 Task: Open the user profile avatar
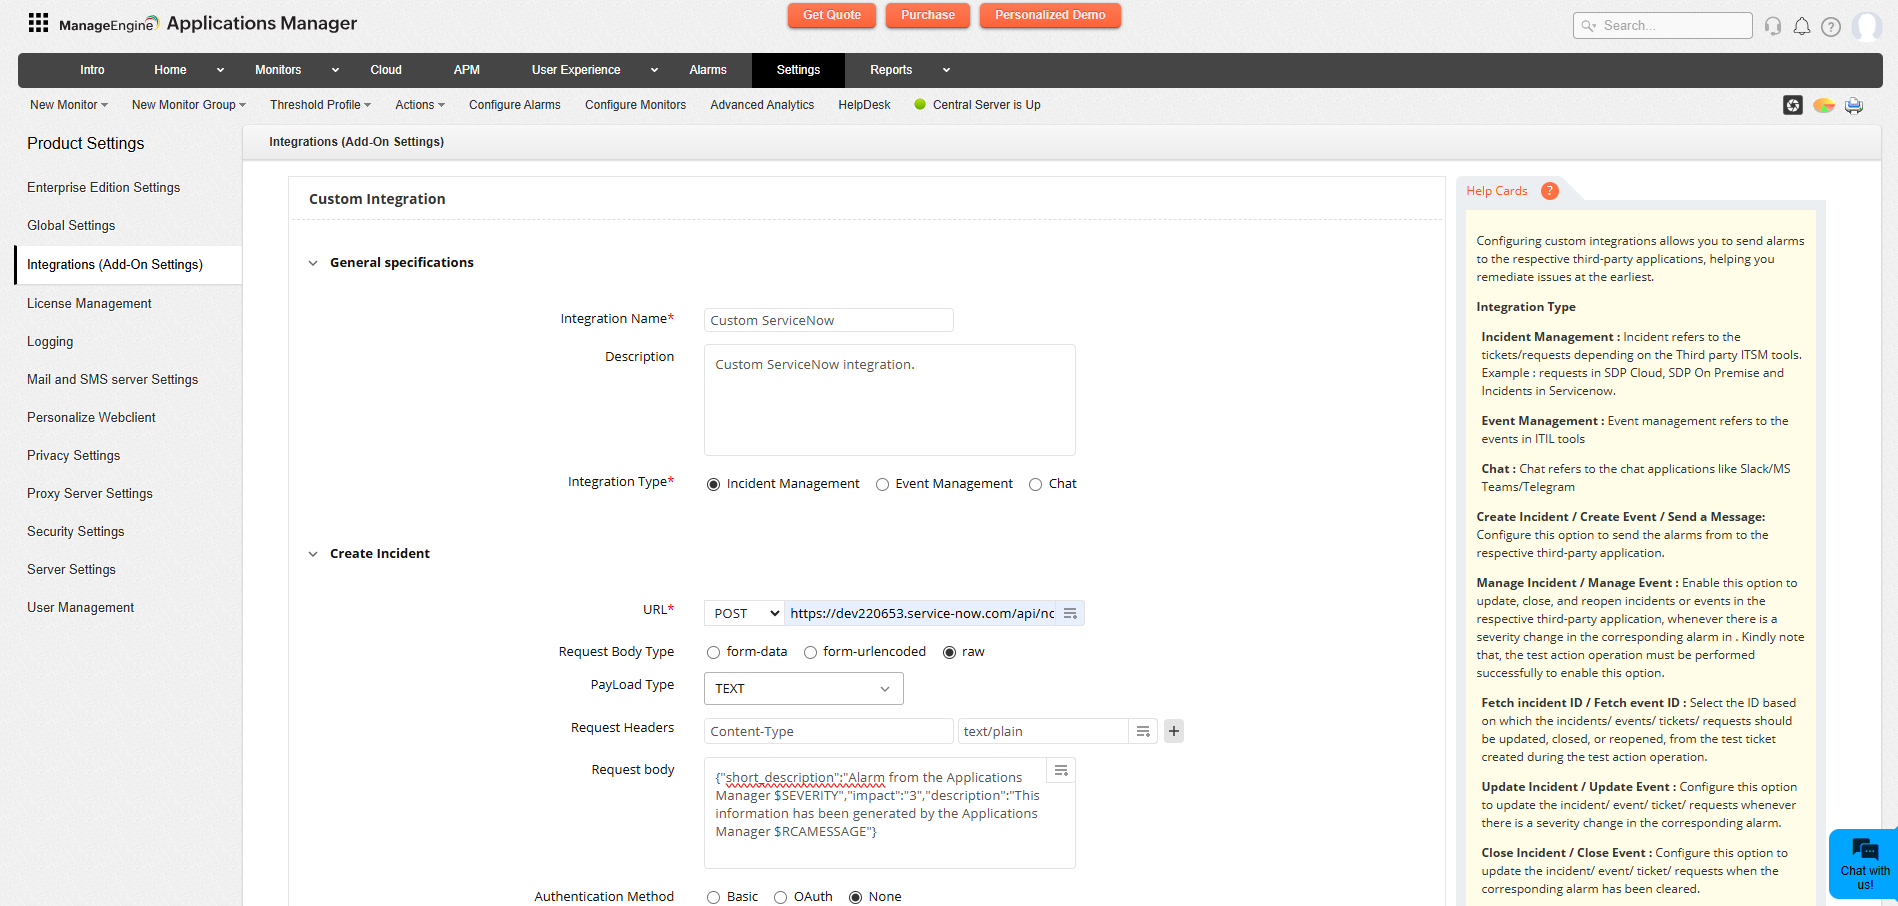coord(1866,26)
